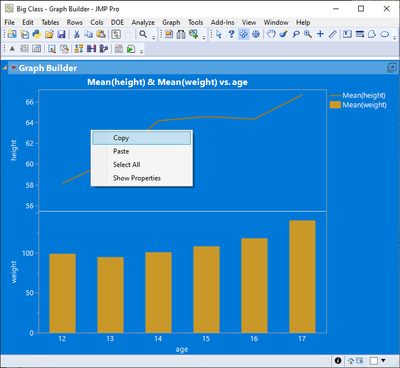Click the weight bar for age 15
Screen dimensions: 400x368
point(206,289)
